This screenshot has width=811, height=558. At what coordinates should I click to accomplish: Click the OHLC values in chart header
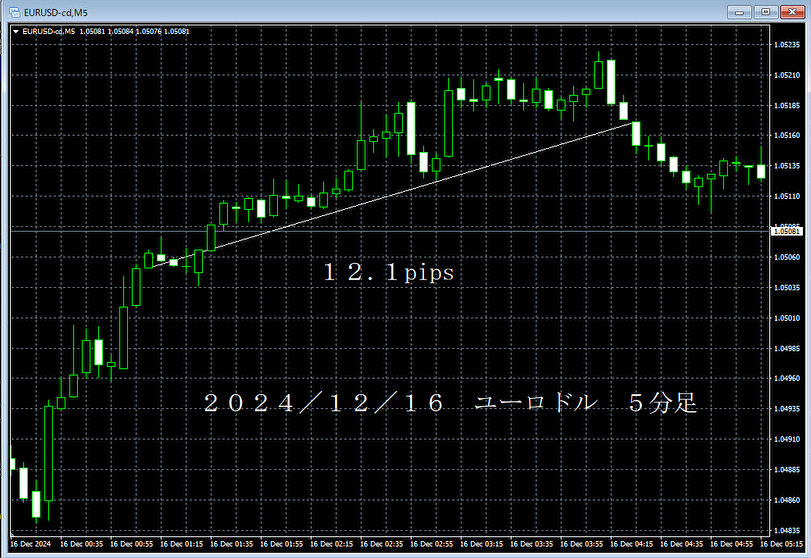135,32
